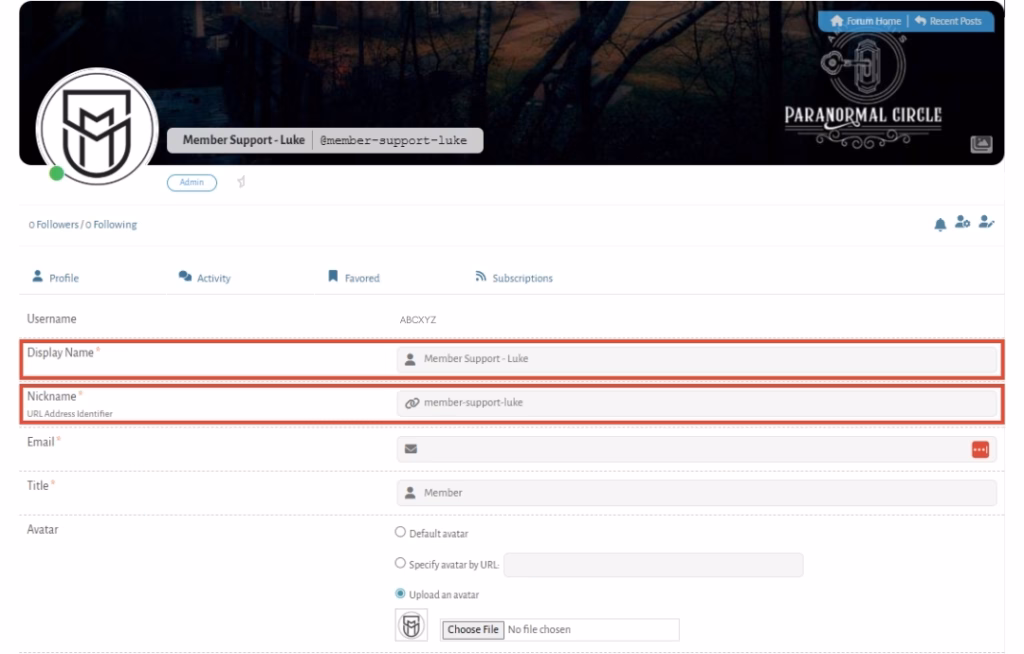Open the Forum Home link
1024x654 pixels.
(865, 21)
